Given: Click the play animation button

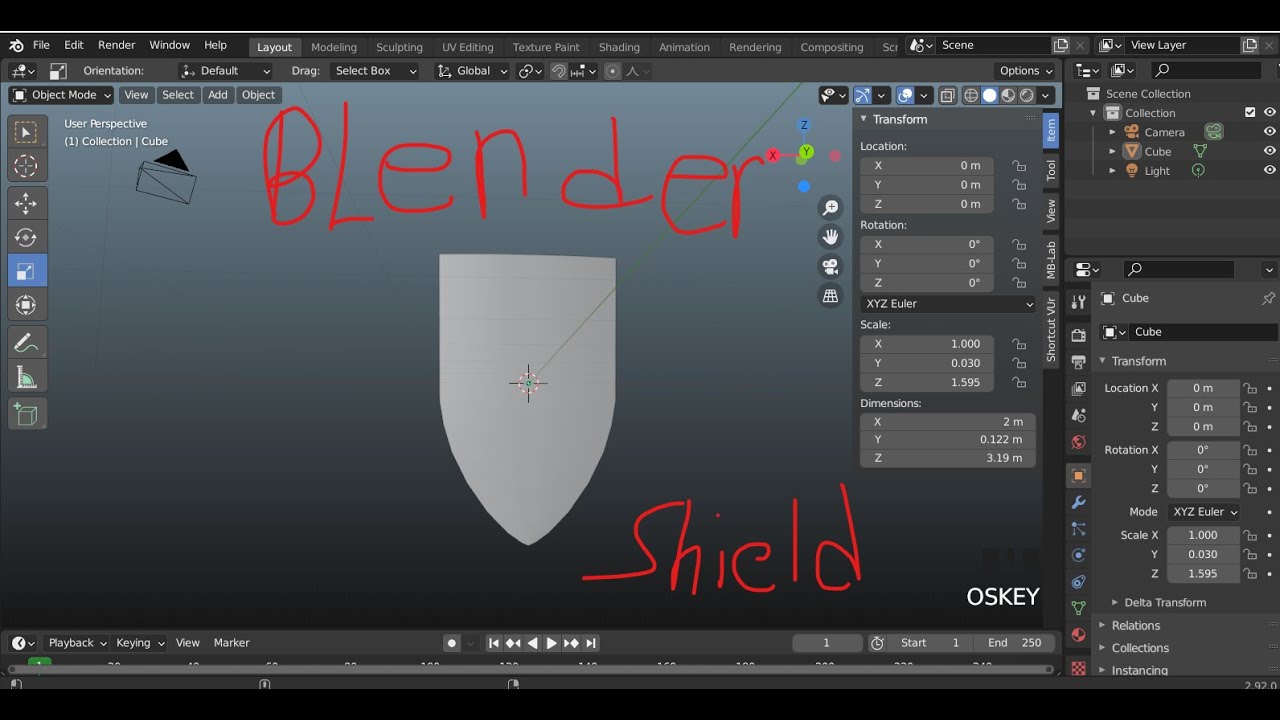Looking at the screenshot, I should click(x=551, y=643).
